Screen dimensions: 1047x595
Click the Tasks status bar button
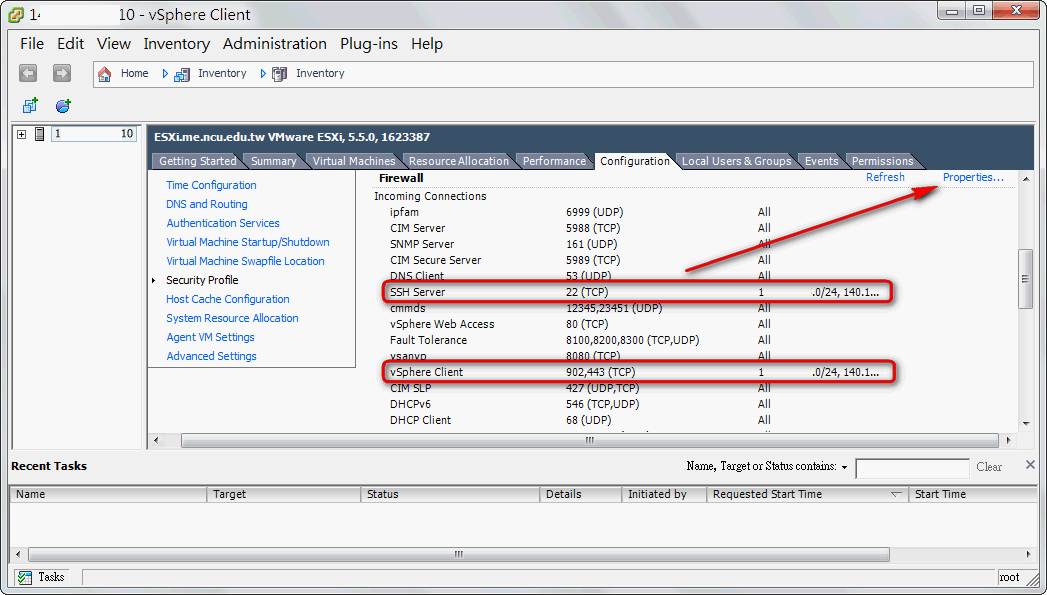41,577
